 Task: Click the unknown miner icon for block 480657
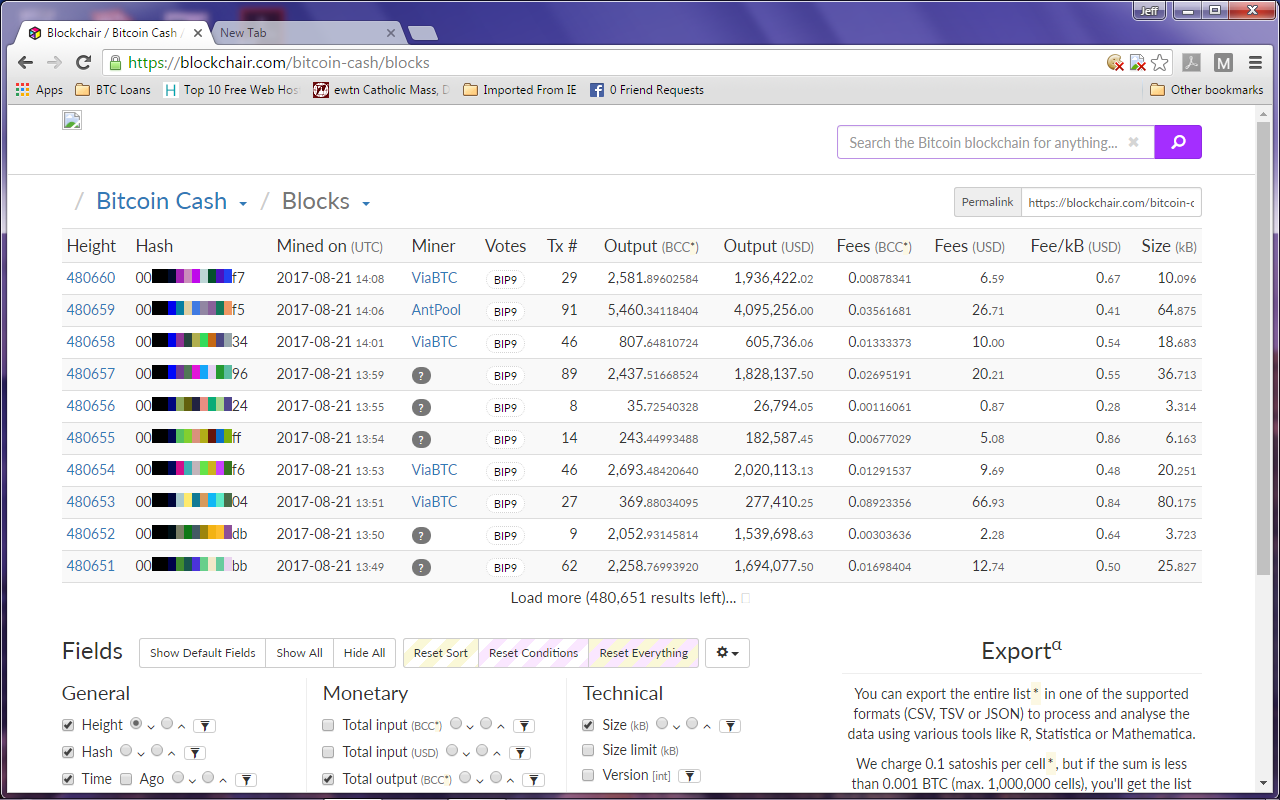tap(421, 375)
